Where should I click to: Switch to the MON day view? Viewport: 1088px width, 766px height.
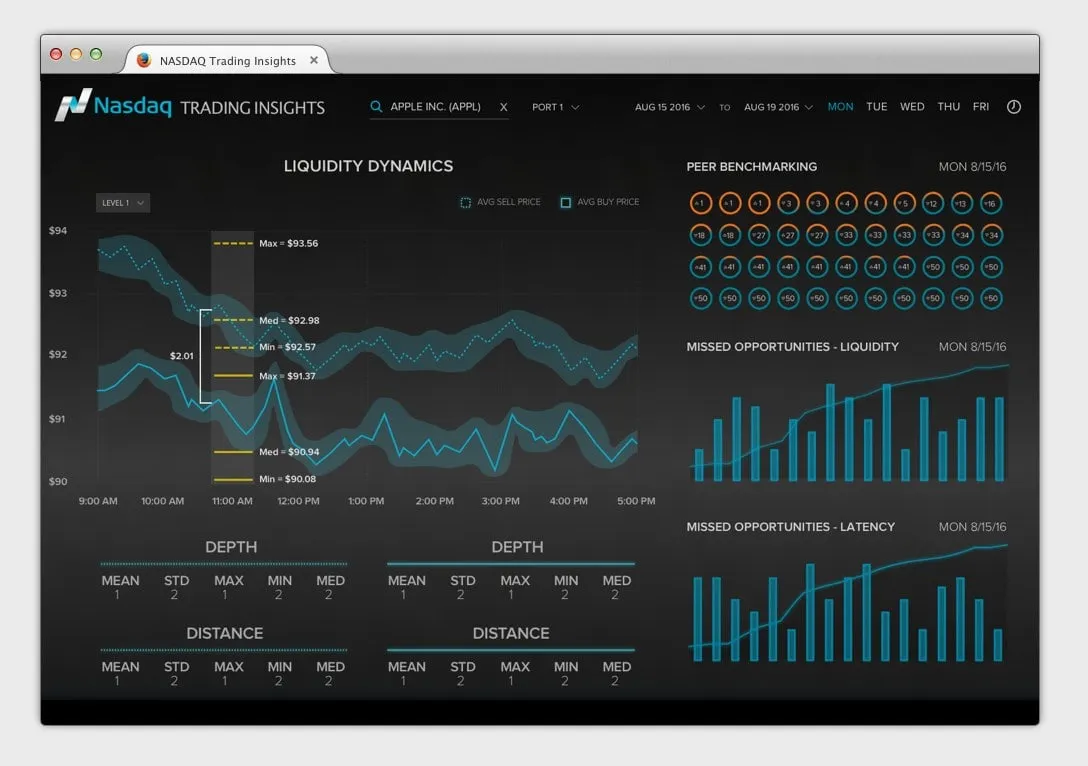tap(840, 106)
